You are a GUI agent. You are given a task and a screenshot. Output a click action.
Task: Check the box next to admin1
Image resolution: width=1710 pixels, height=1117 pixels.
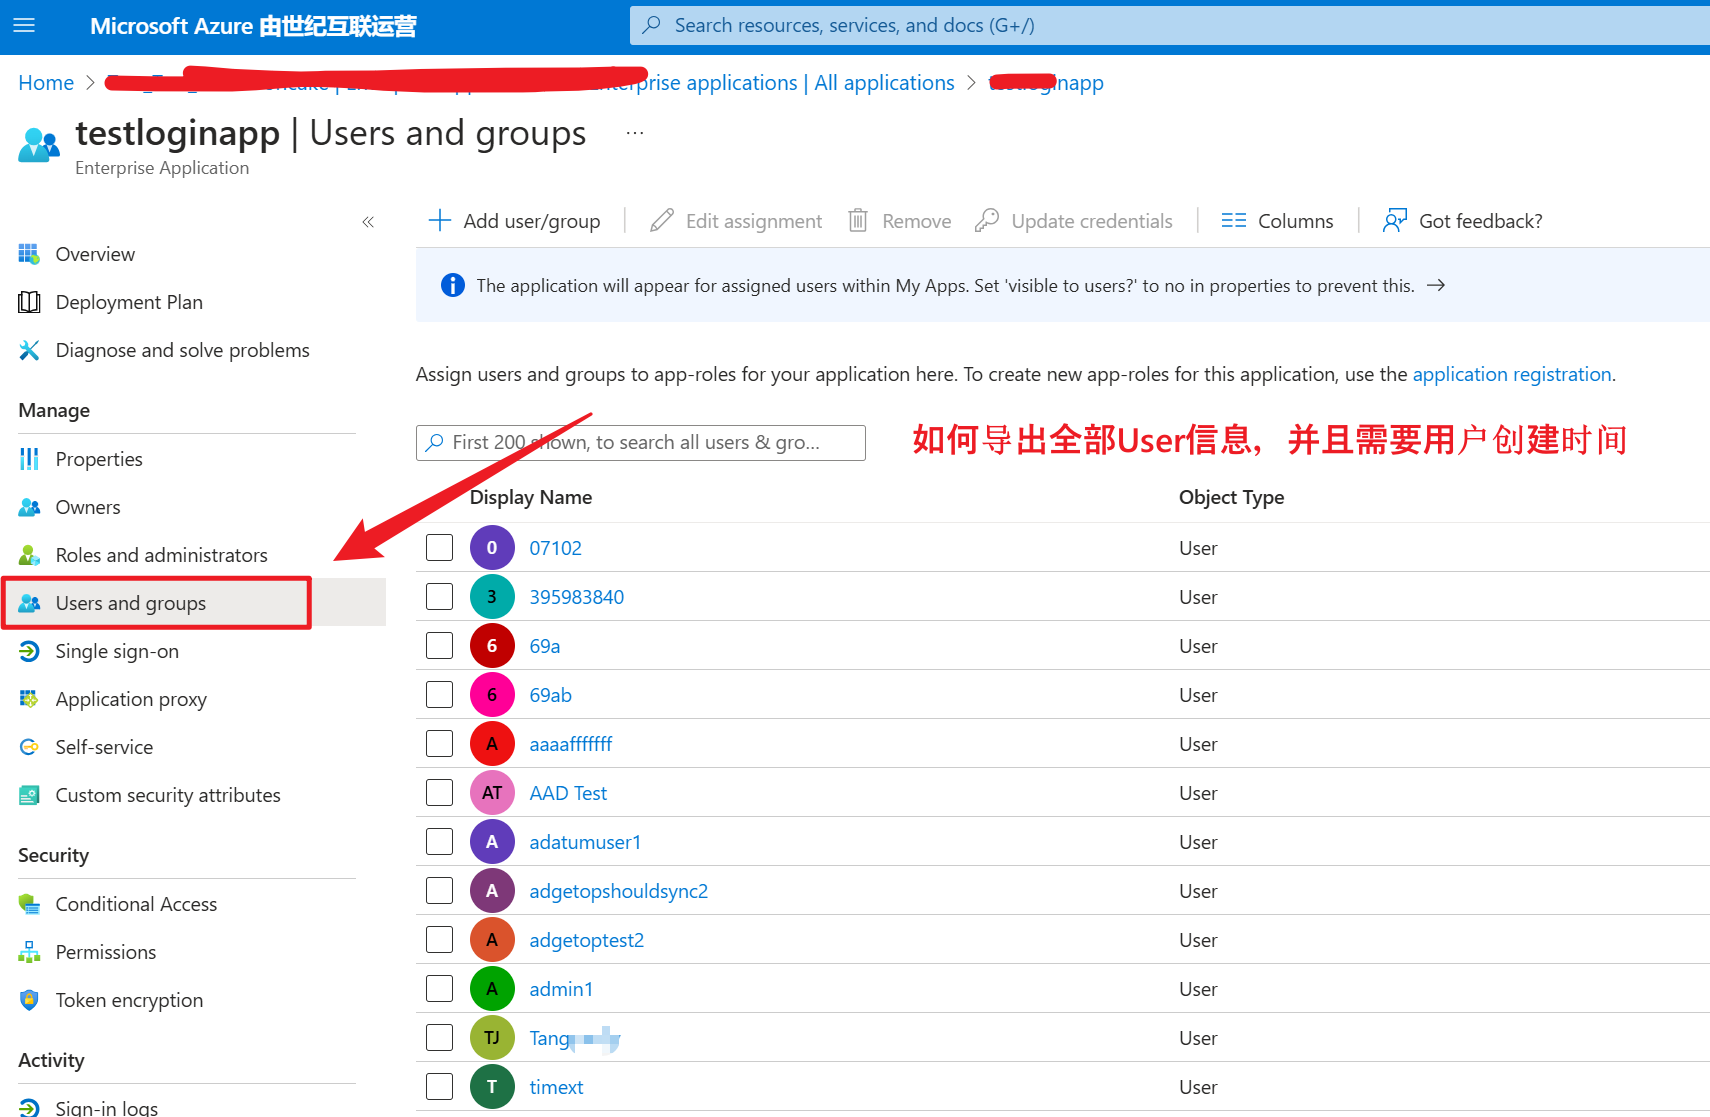439,989
